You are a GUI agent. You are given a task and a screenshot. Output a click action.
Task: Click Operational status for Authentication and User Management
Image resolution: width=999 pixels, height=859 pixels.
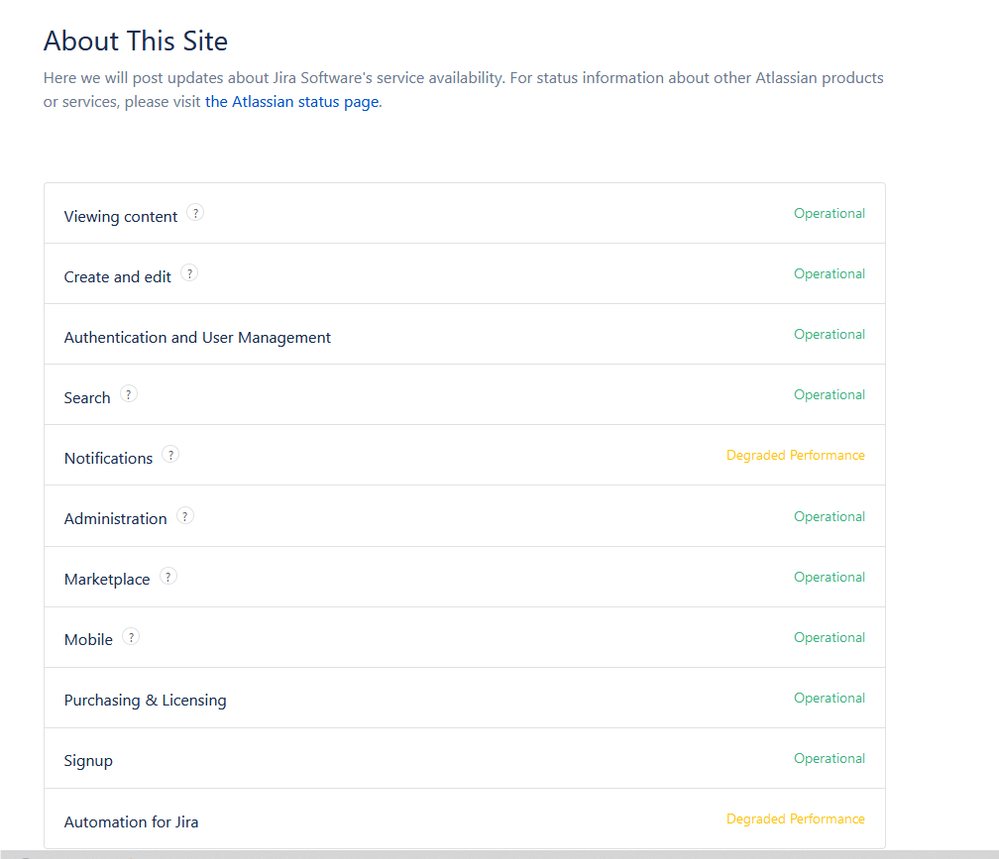[x=830, y=335]
